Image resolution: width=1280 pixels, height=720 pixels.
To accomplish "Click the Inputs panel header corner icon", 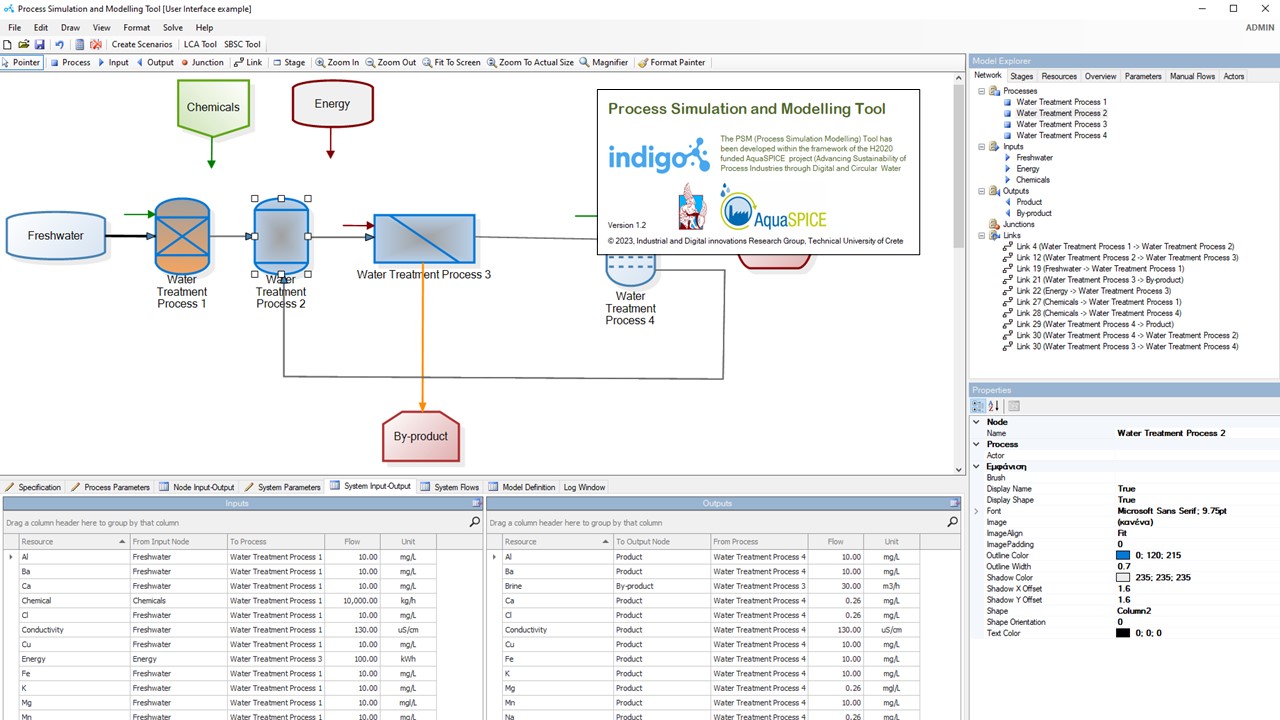I will [476, 503].
